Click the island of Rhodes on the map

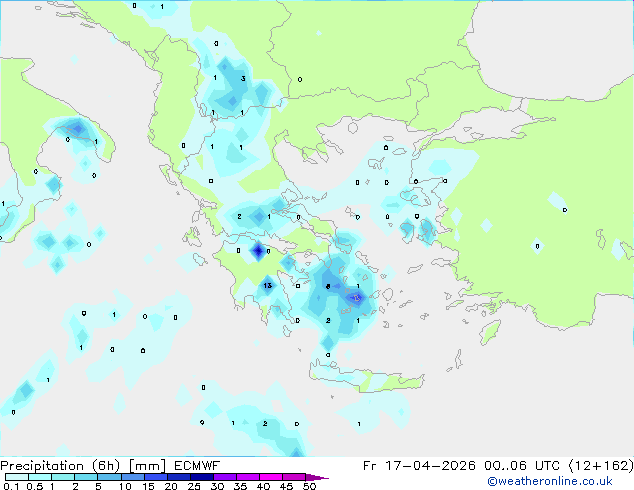point(490,332)
